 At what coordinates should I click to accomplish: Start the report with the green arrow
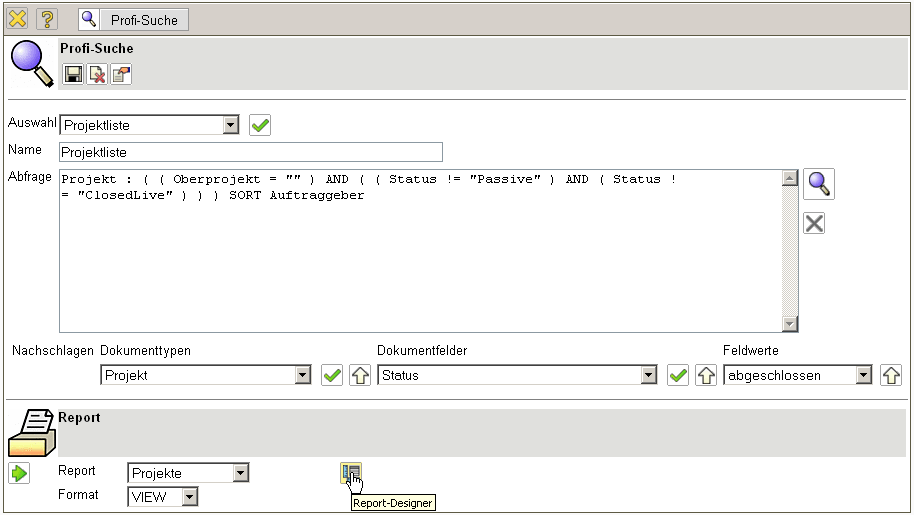point(19,473)
